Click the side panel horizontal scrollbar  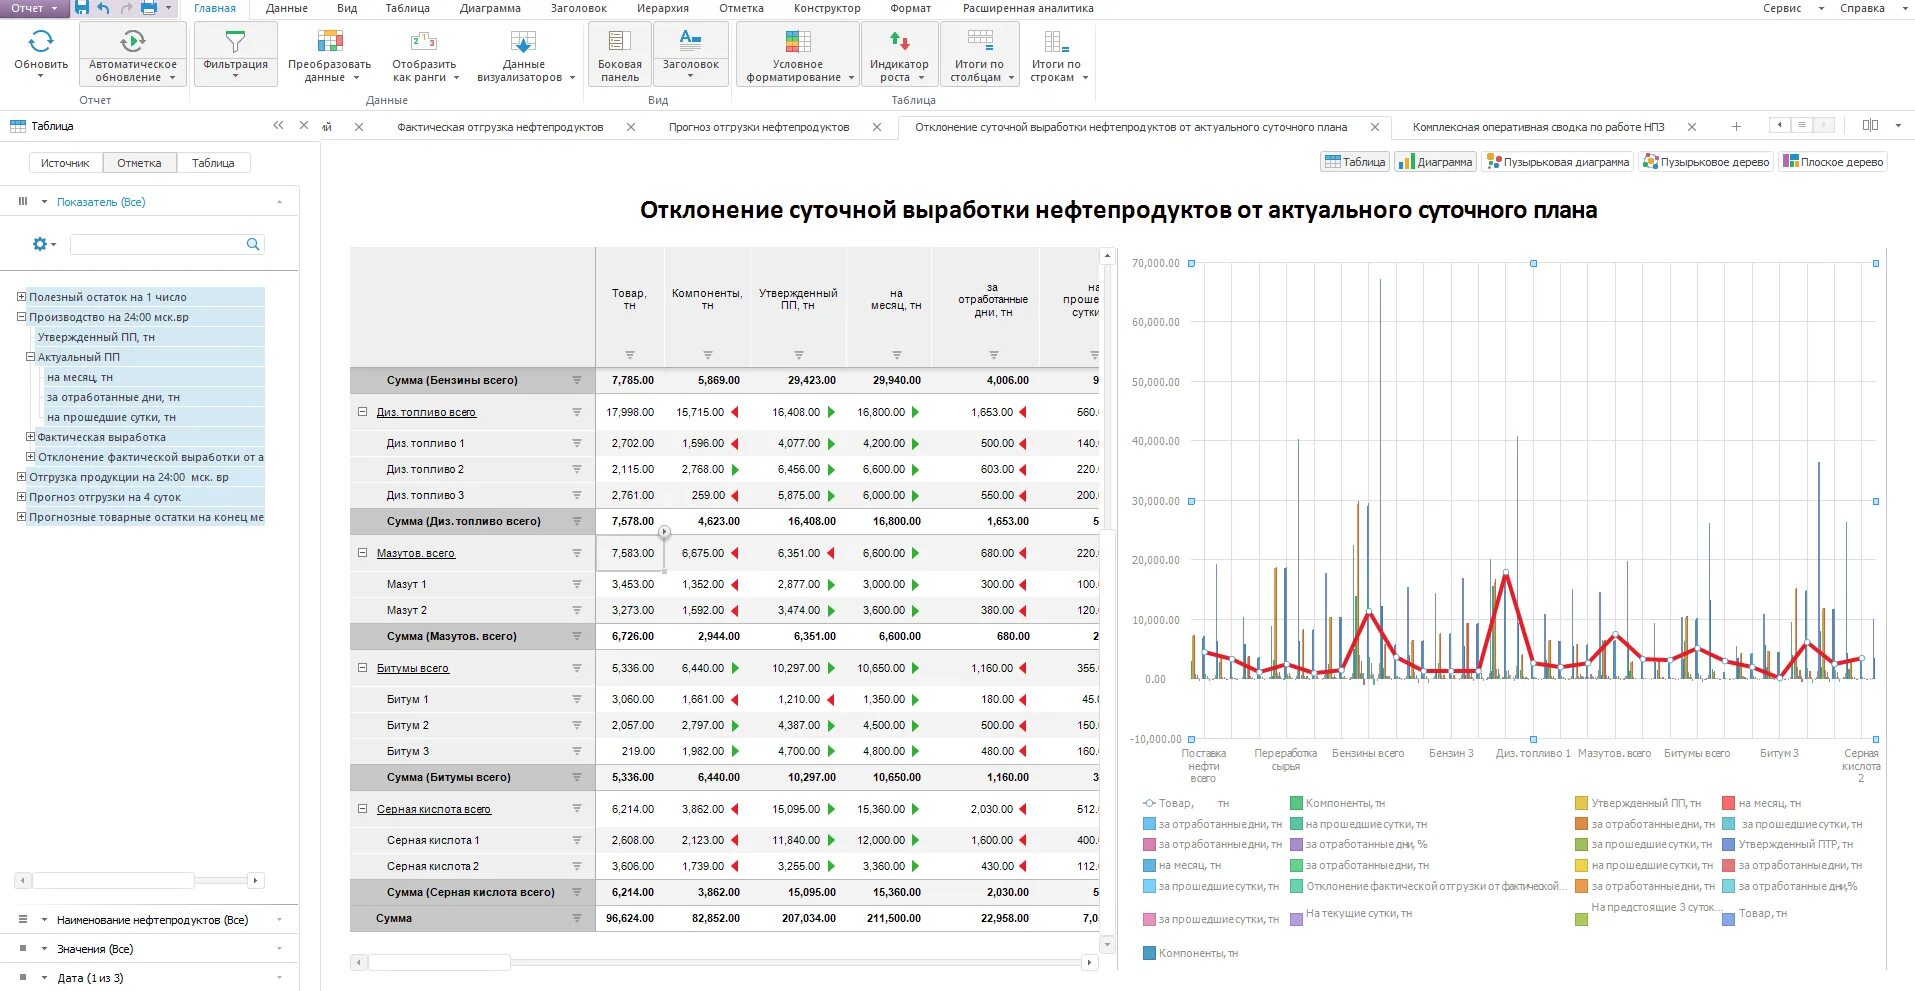(x=113, y=881)
